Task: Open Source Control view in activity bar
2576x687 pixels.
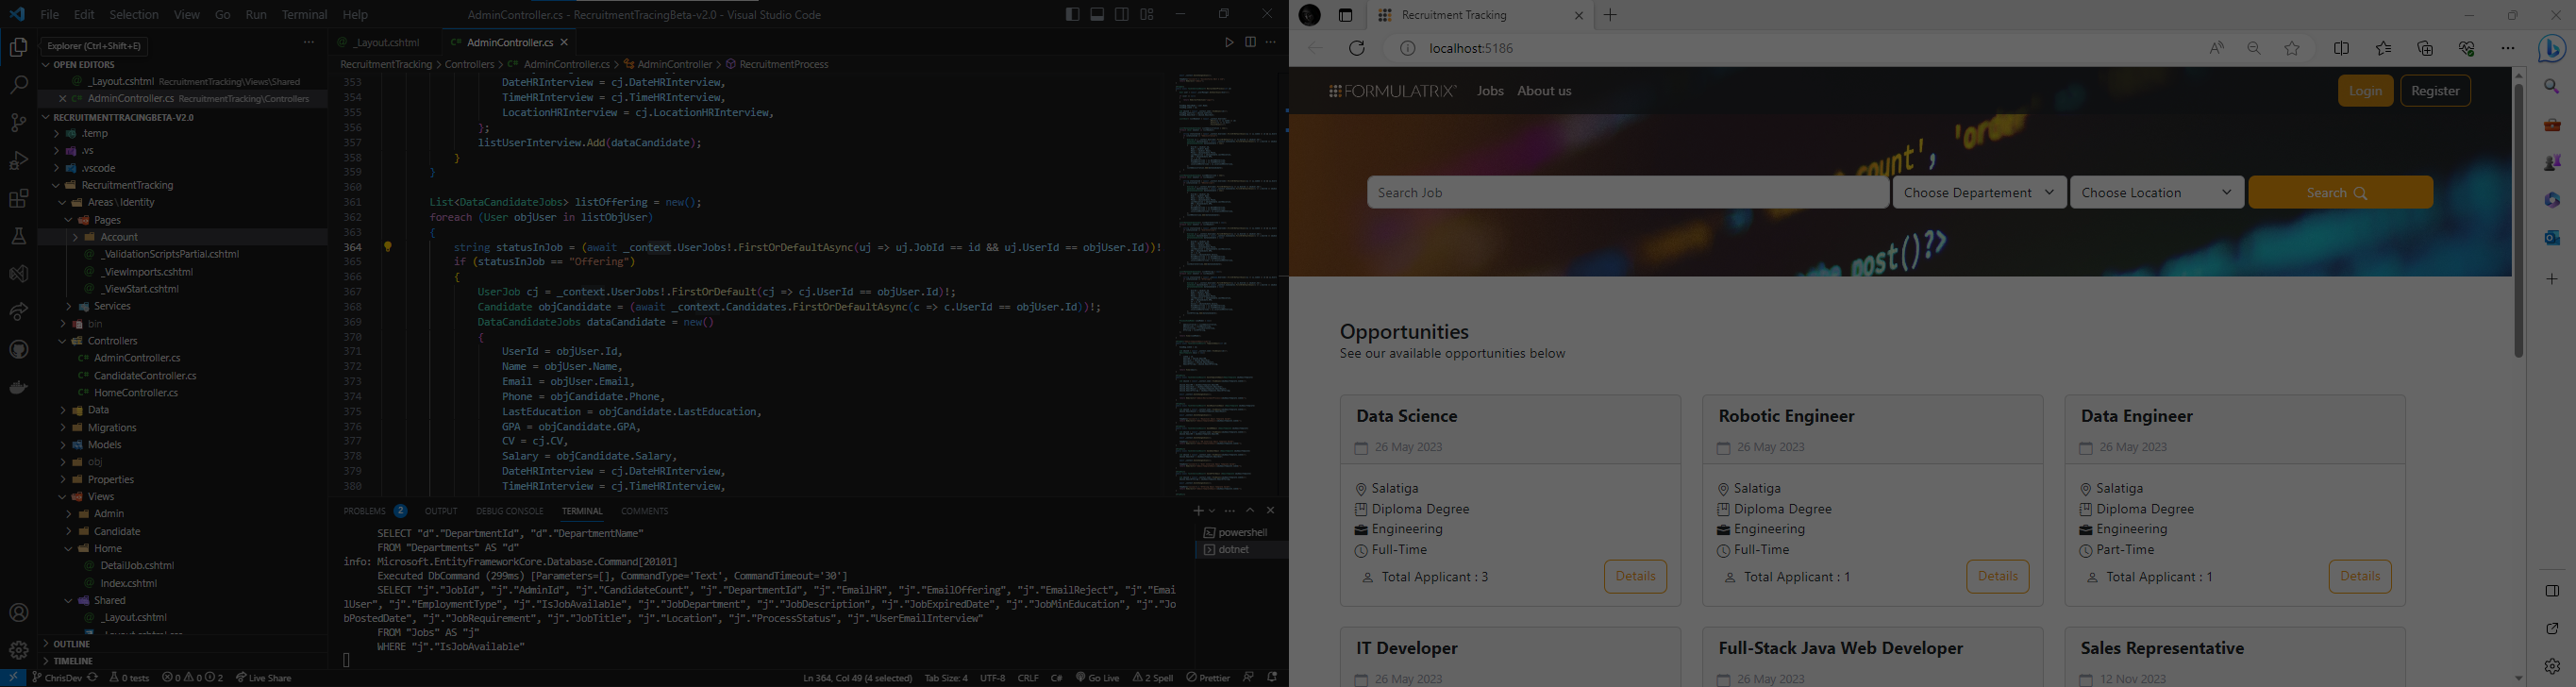Action: click(18, 123)
